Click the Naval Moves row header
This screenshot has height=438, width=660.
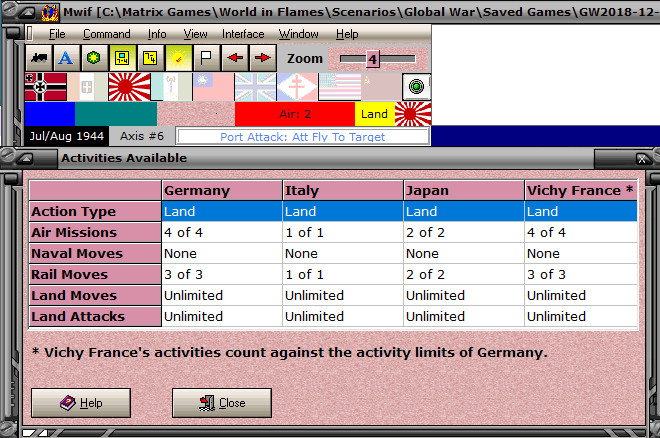(x=95, y=253)
